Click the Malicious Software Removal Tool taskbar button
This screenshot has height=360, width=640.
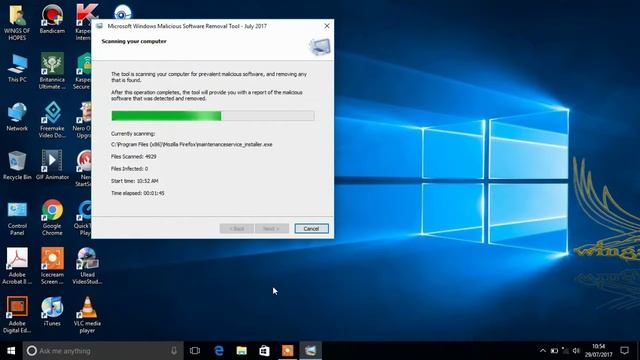(x=310, y=351)
